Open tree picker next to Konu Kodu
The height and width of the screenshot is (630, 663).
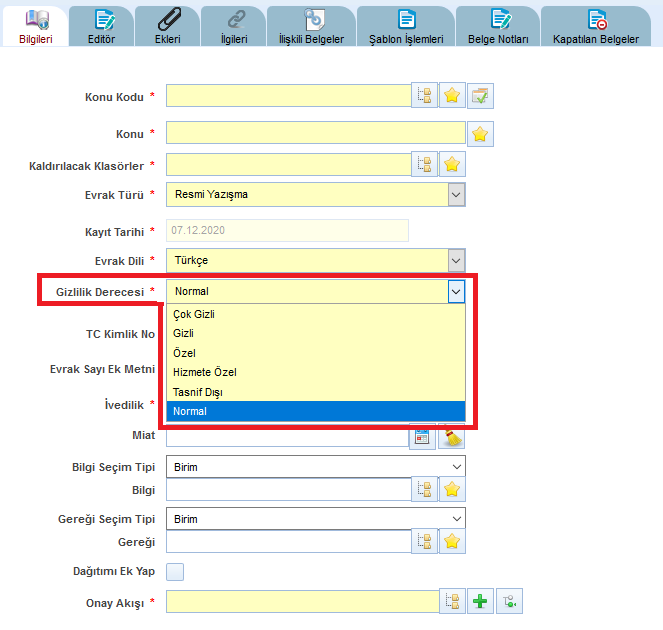424,96
